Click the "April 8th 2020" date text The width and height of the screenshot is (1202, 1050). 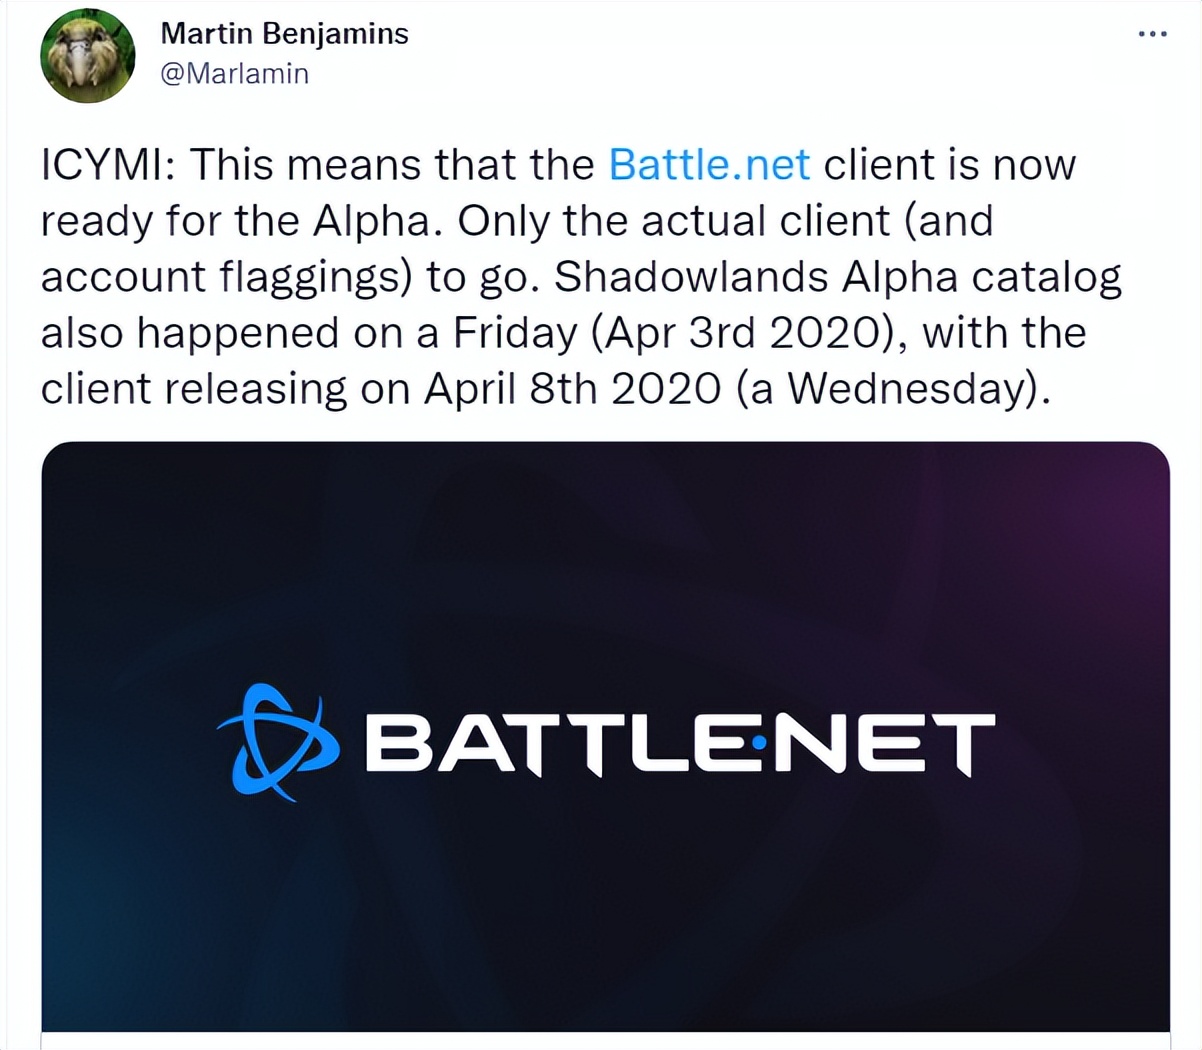point(572,389)
